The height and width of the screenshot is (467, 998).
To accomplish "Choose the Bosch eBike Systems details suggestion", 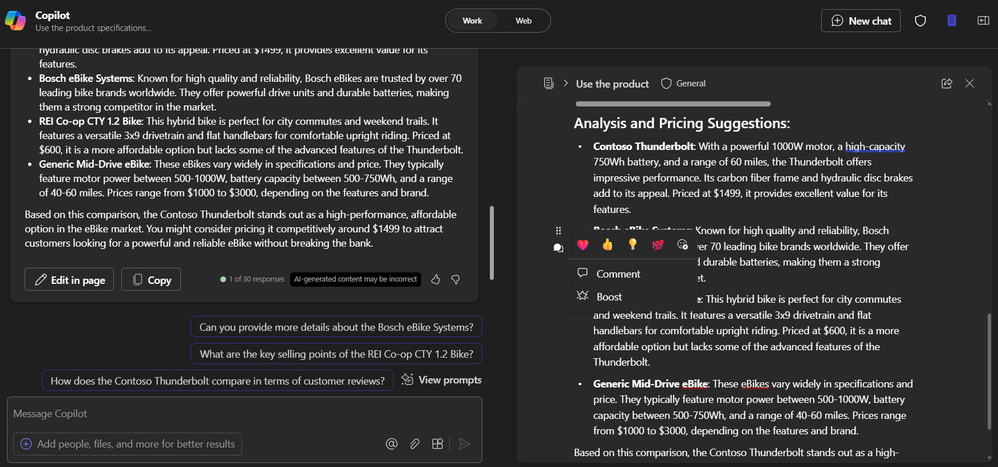I will pos(336,328).
